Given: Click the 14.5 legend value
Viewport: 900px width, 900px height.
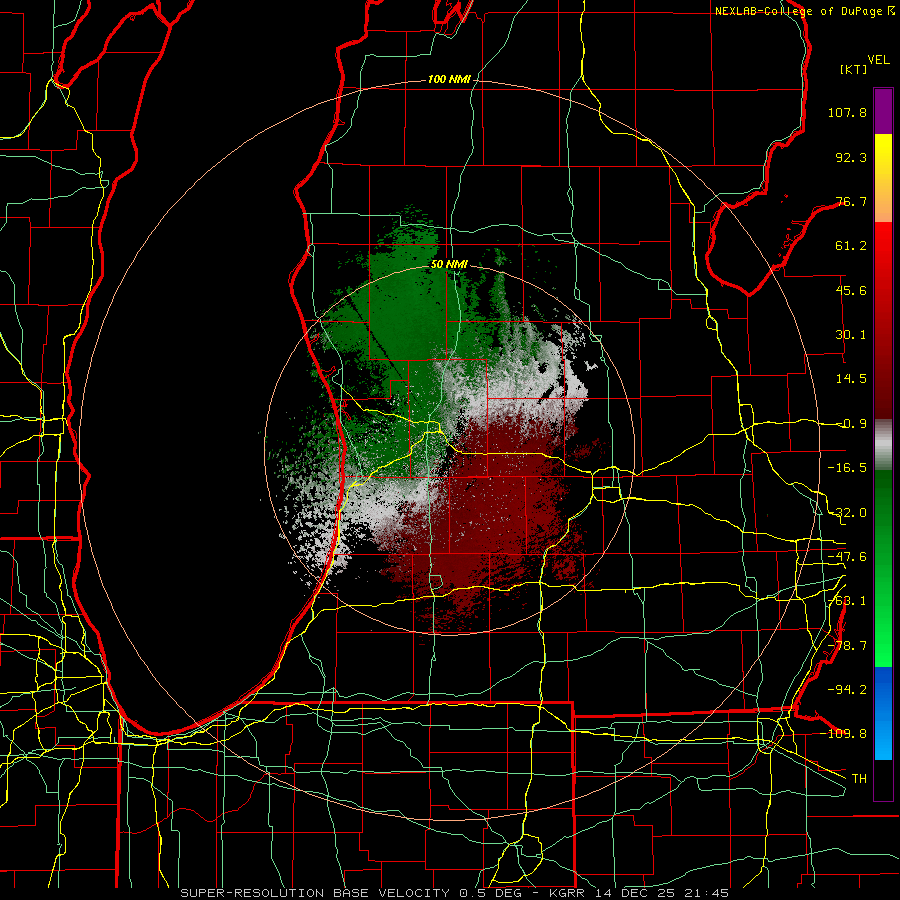Looking at the screenshot, I should pyautogui.click(x=851, y=379).
